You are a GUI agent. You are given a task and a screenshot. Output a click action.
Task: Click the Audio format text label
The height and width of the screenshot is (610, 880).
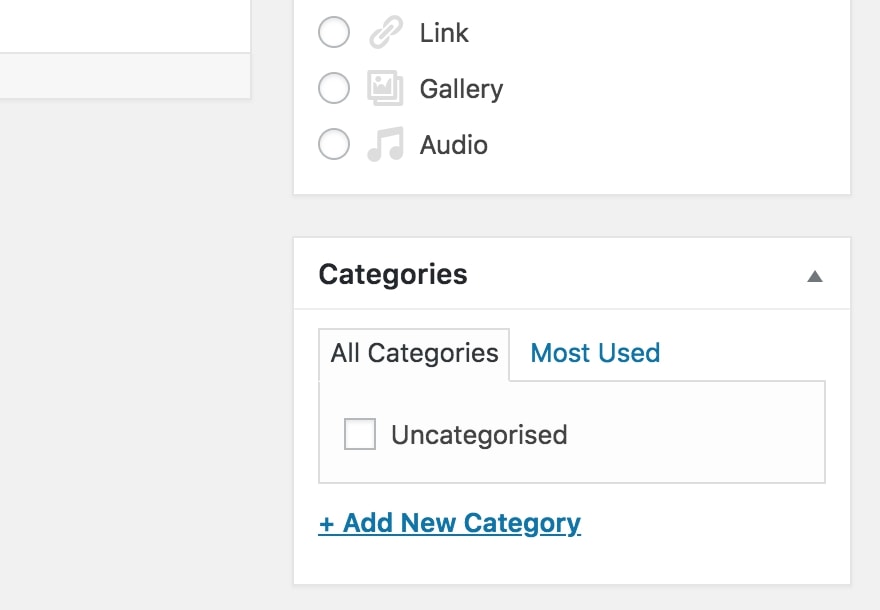coord(453,145)
